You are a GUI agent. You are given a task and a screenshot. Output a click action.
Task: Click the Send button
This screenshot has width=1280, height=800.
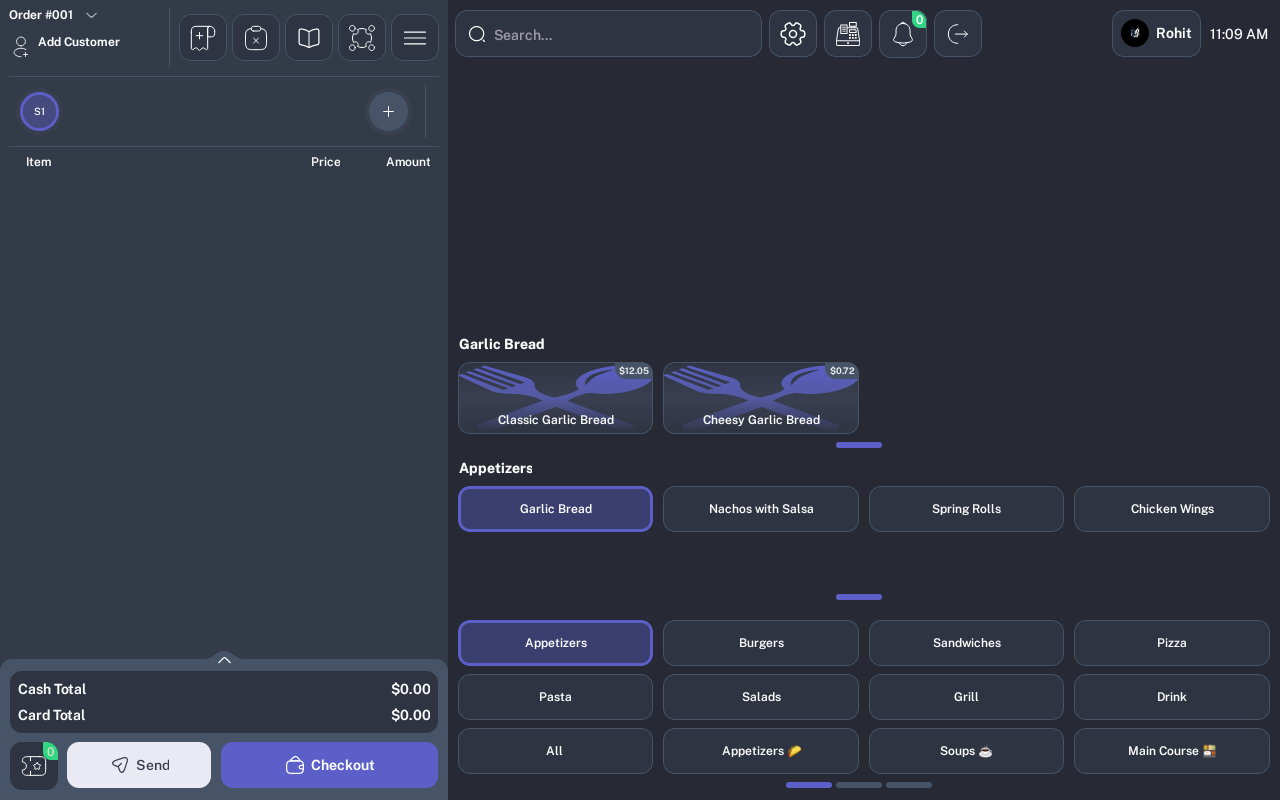pos(139,765)
